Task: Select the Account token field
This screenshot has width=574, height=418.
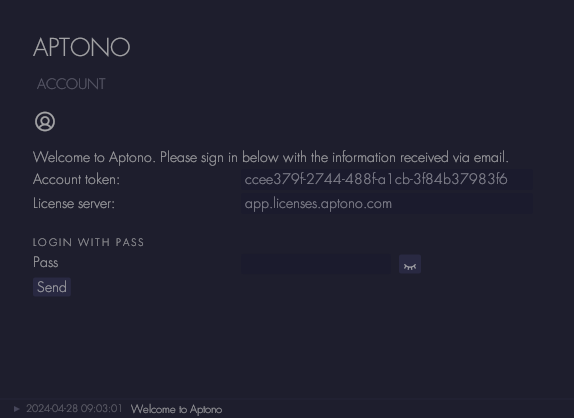Action: (387, 179)
